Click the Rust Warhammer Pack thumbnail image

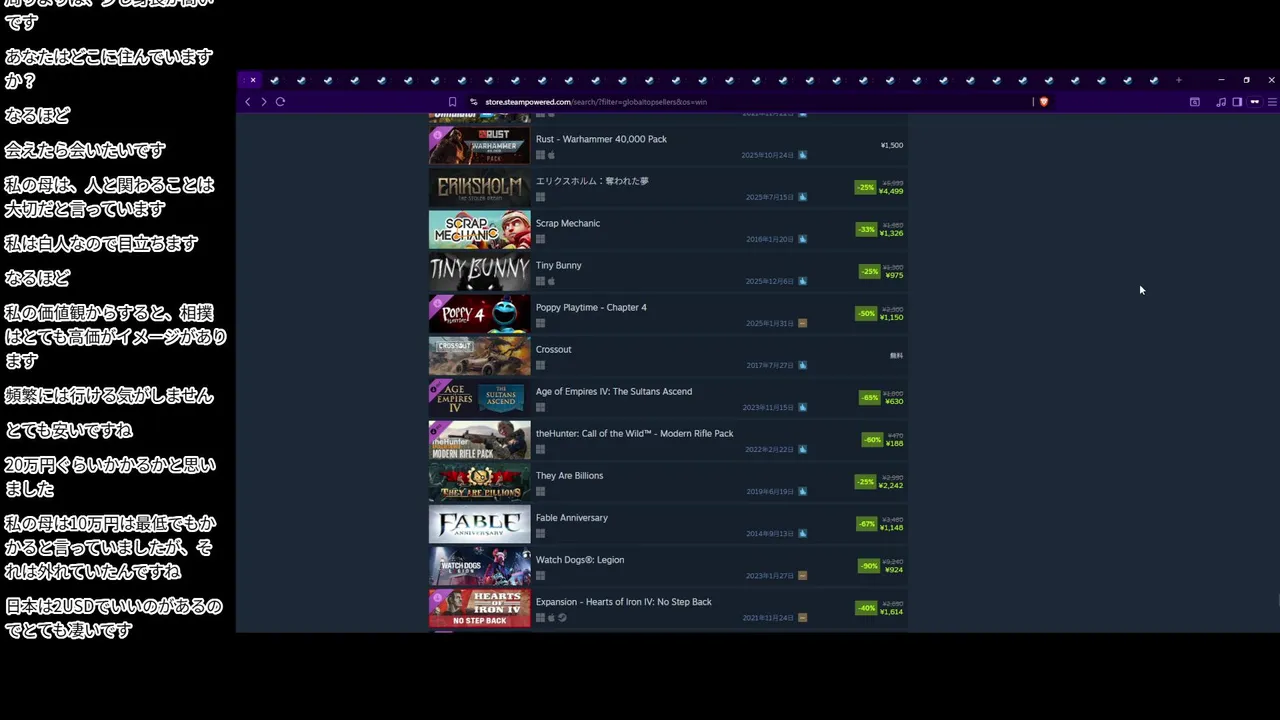(x=480, y=145)
